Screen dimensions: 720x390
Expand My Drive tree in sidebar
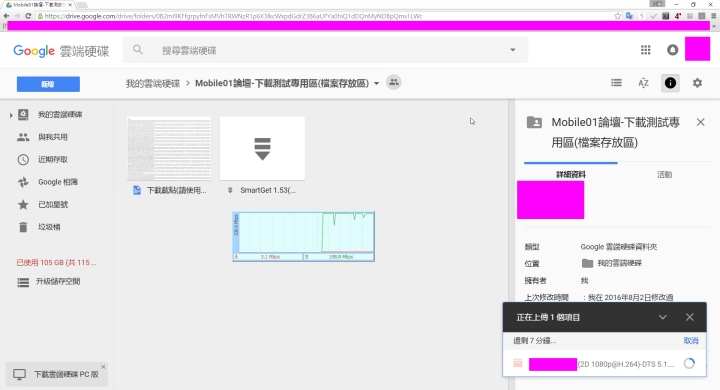pos(11,115)
